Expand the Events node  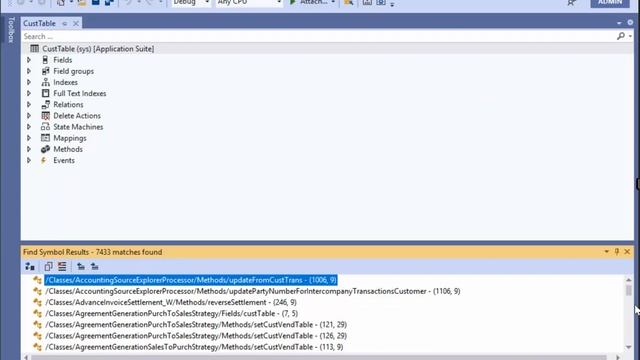(29, 160)
